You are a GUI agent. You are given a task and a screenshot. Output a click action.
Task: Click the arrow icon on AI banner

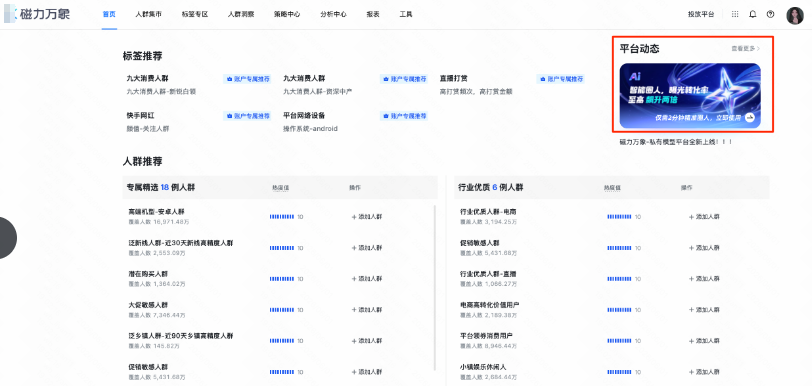[x=750, y=118]
